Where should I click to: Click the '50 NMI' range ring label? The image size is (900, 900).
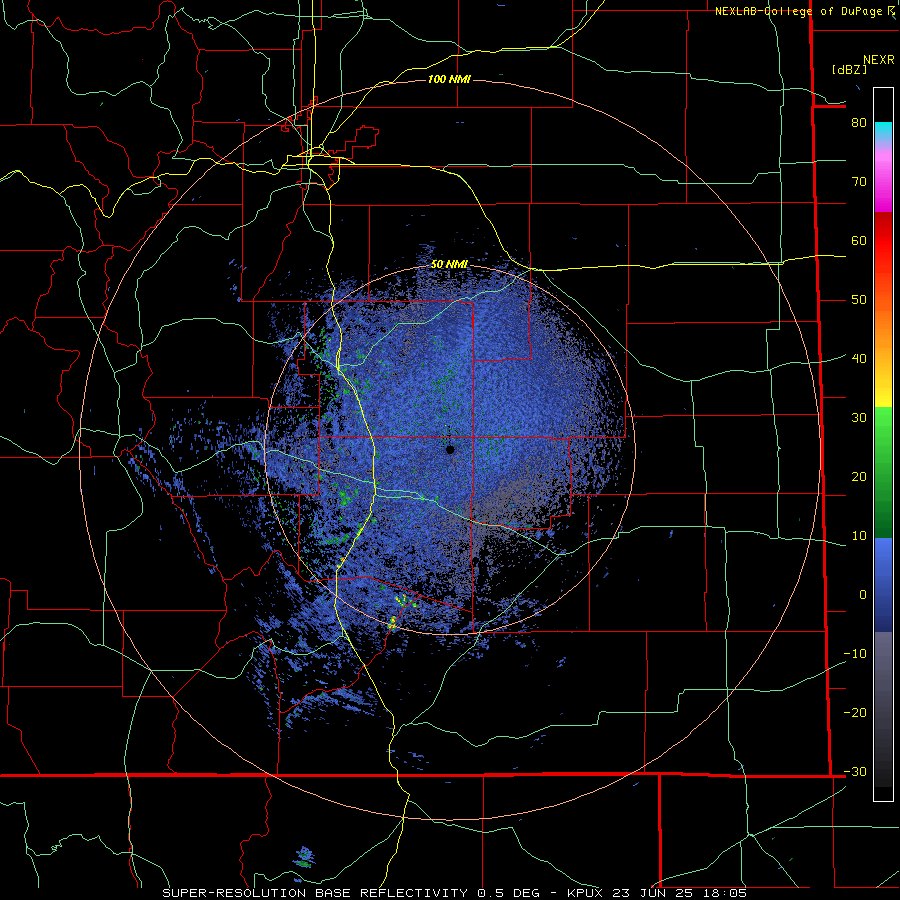[x=449, y=264]
